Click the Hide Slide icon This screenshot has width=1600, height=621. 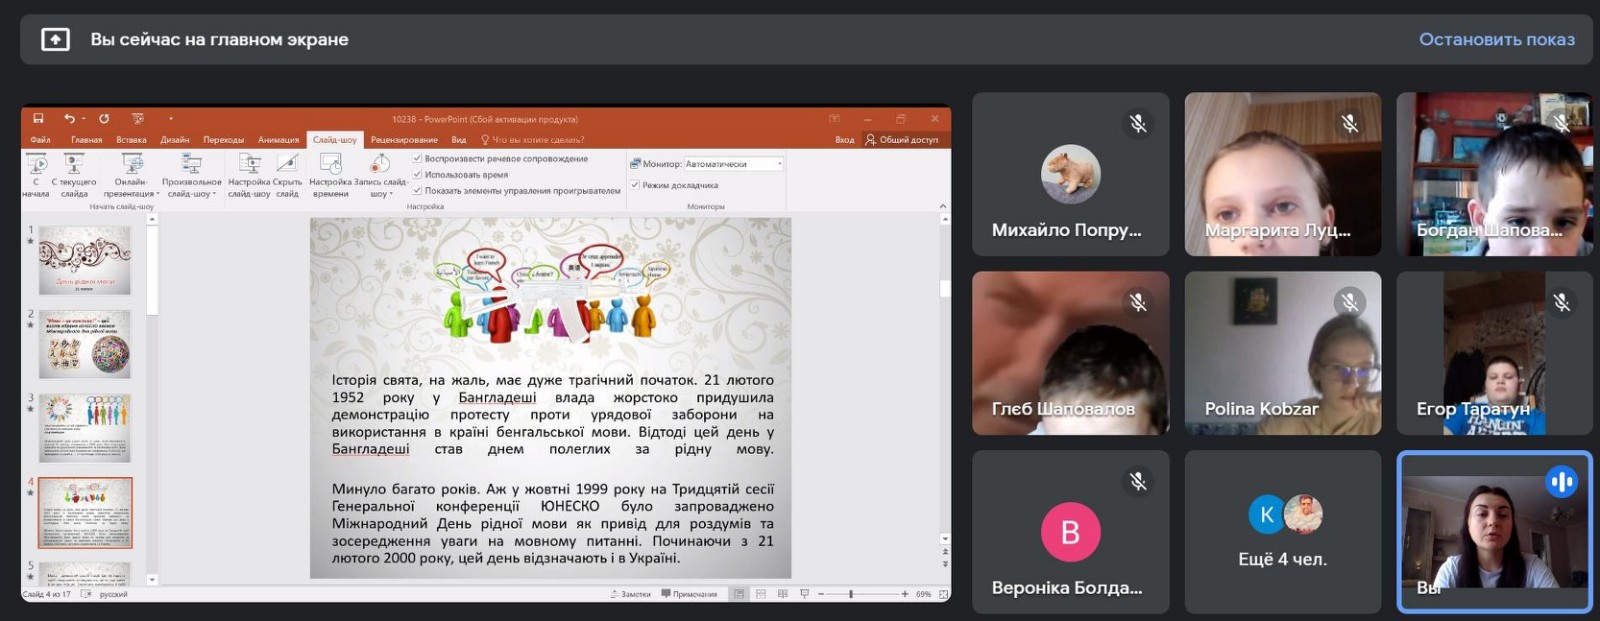pos(288,165)
